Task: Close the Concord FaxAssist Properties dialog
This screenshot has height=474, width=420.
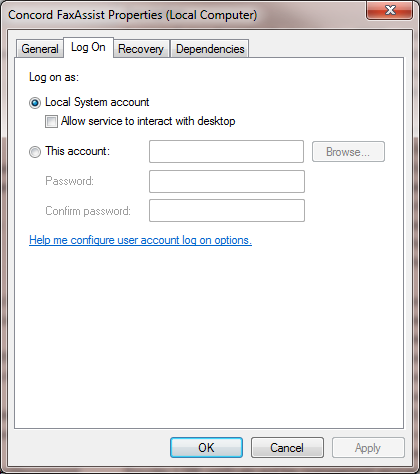Action: [x=390, y=10]
